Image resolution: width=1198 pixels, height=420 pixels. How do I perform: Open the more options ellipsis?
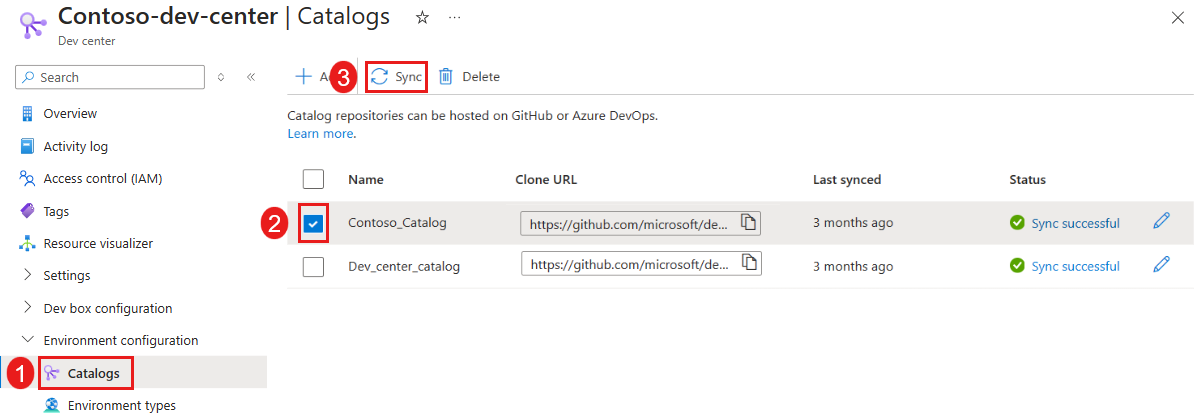tap(455, 18)
